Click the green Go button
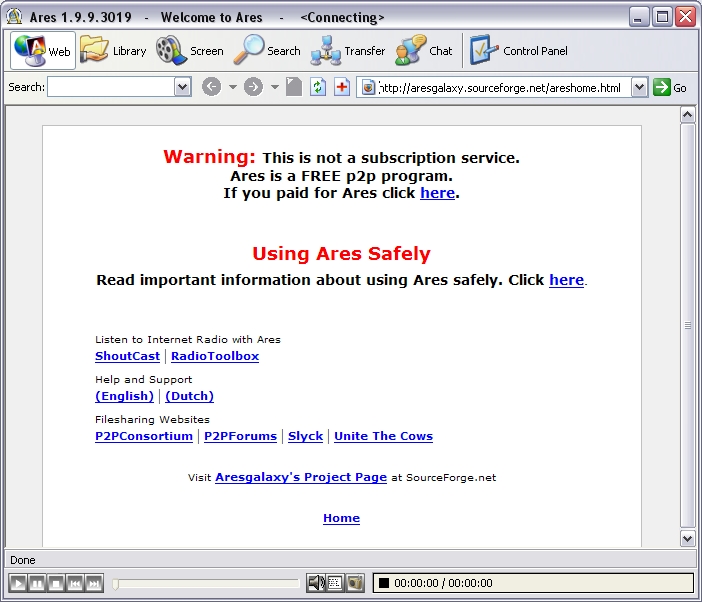The width and height of the screenshot is (702, 602). pyautogui.click(x=670, y=87)
